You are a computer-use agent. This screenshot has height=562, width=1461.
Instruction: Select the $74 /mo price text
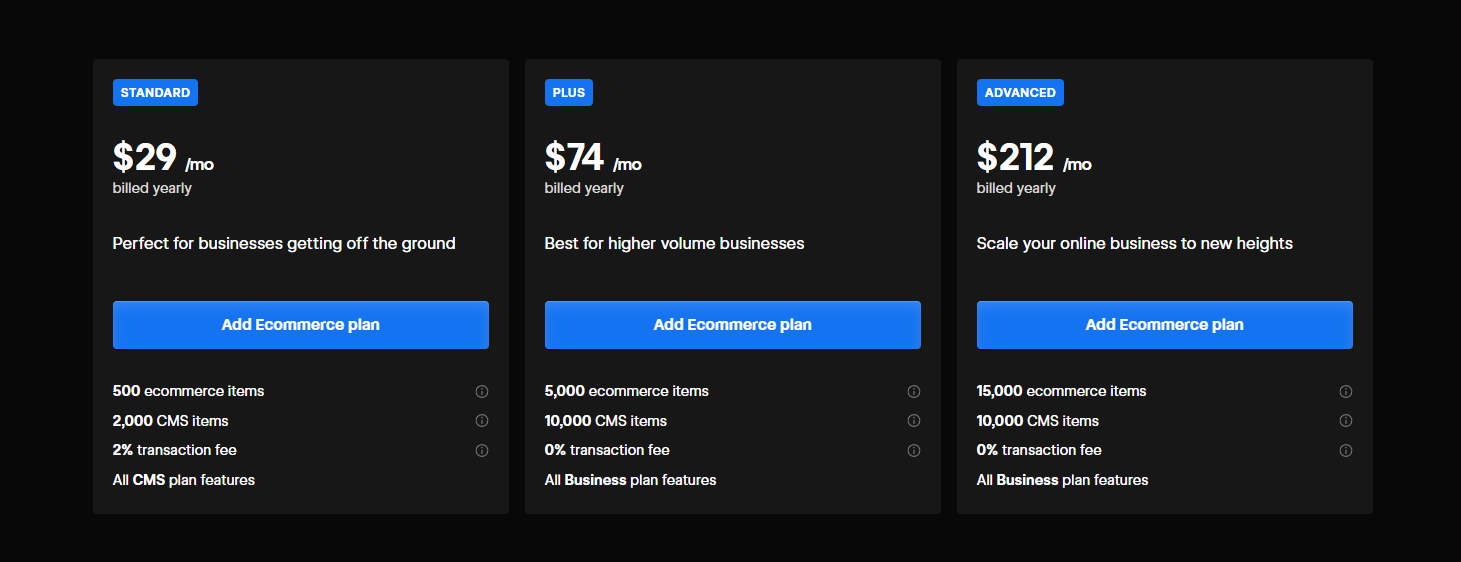tap(593, 158)
